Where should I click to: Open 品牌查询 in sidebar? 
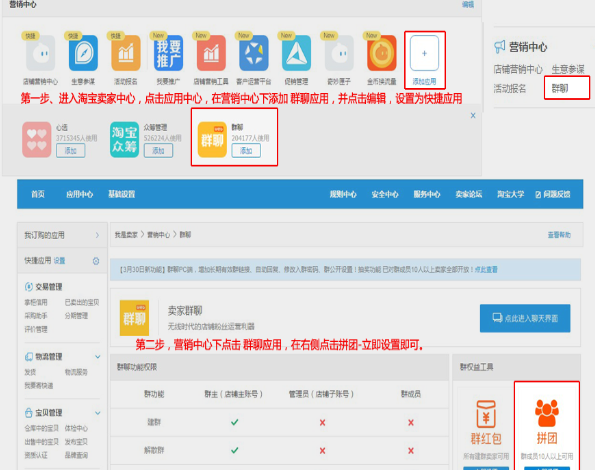pos(76,455)
